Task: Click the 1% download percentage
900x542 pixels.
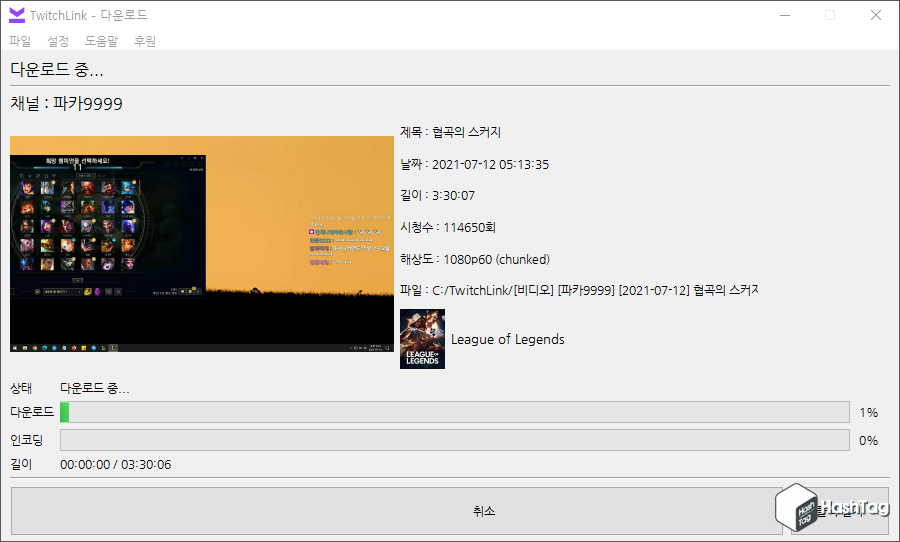Action: point(868,413)
